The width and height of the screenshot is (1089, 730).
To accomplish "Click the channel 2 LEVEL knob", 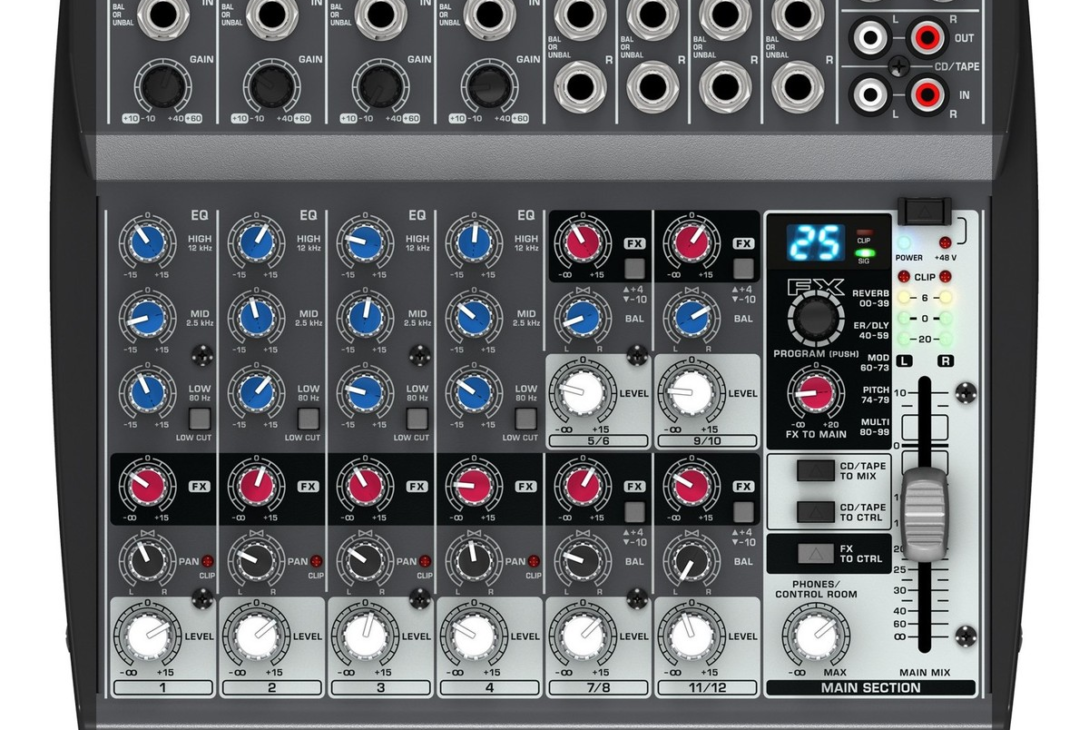I will point(256,636).
